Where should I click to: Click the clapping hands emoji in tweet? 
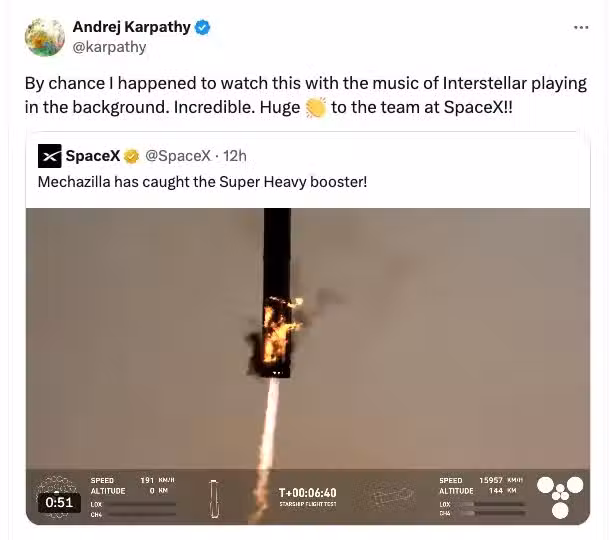316,107
